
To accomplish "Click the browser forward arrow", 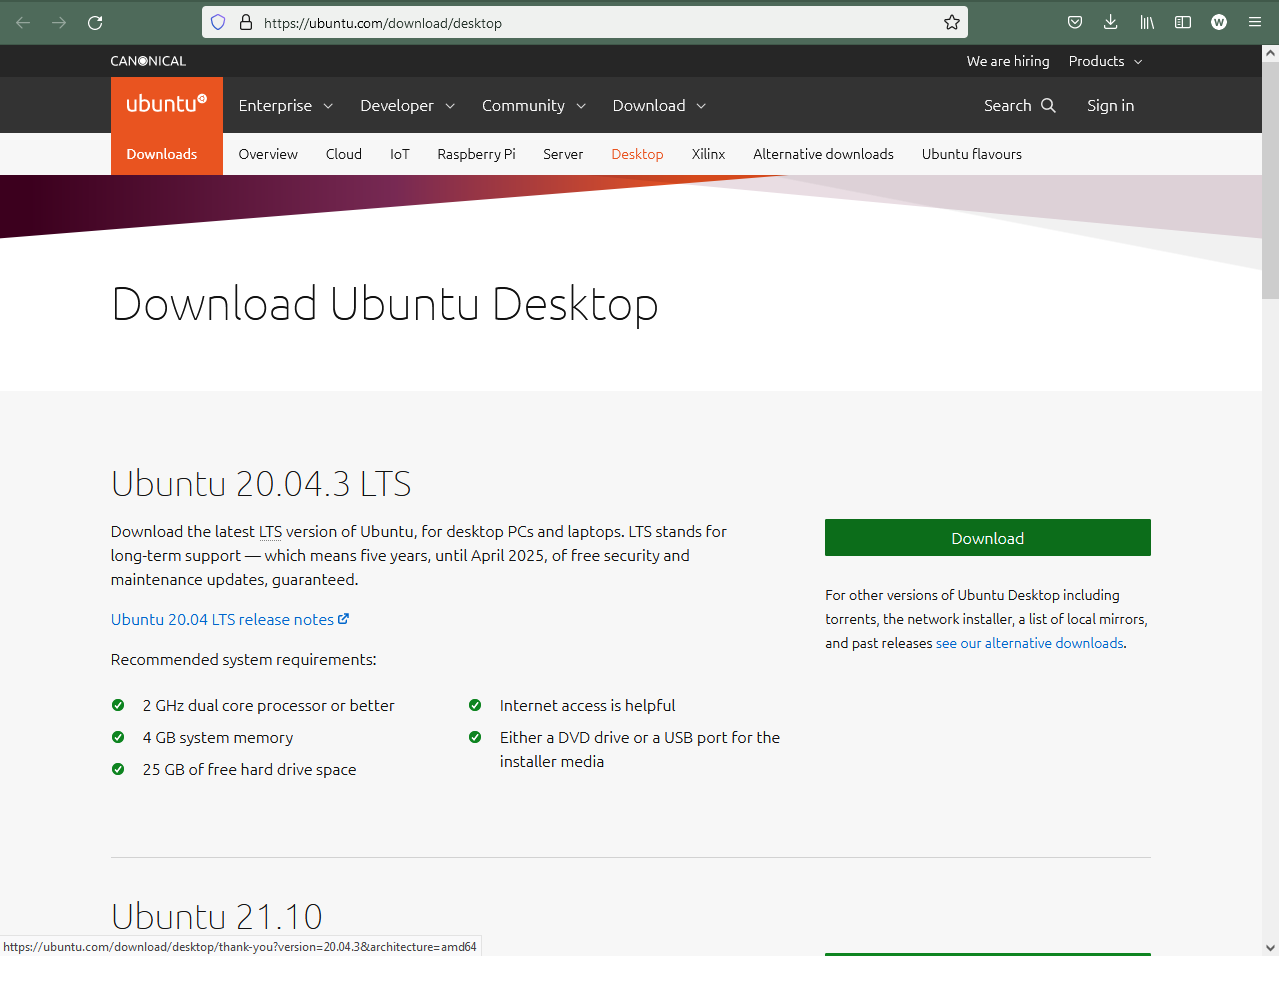I will tap(59, 22).
